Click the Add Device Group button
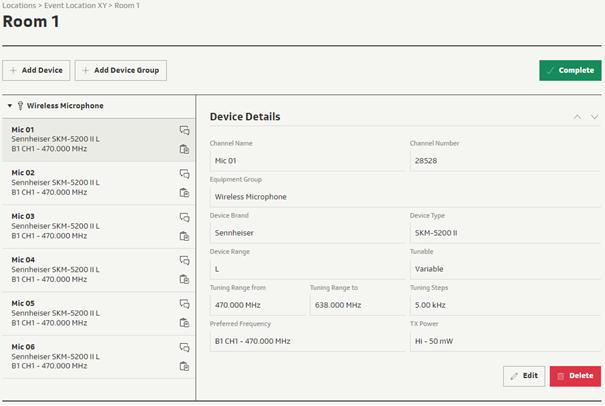This screenshot has width=605, height=406. (x=120, y=70)
